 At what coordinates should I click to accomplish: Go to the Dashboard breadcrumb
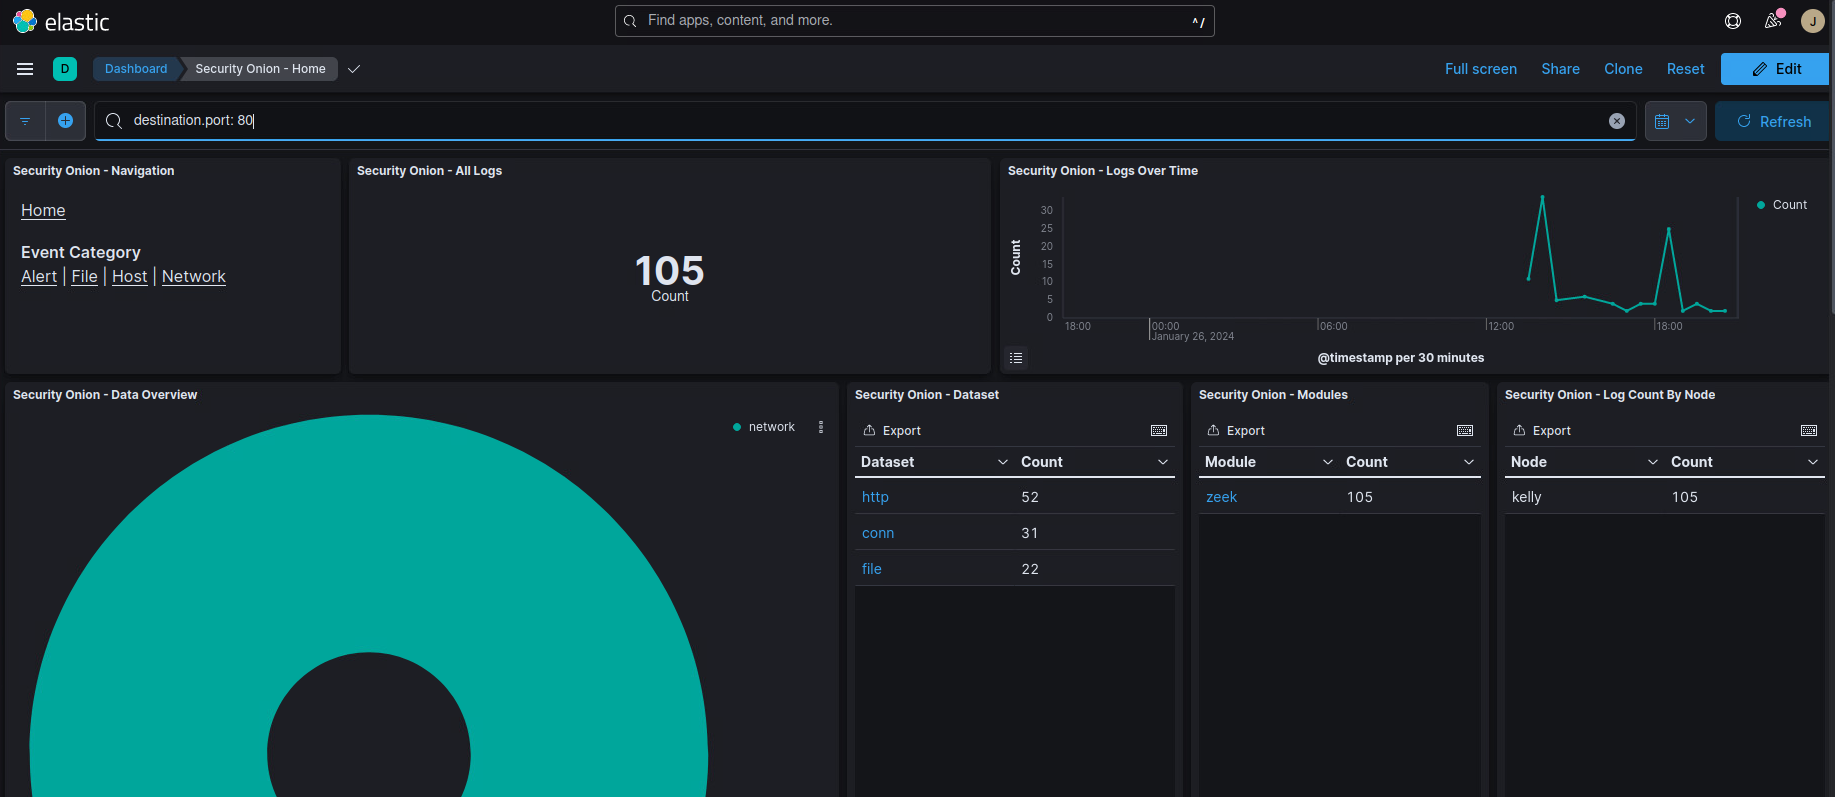136,69
